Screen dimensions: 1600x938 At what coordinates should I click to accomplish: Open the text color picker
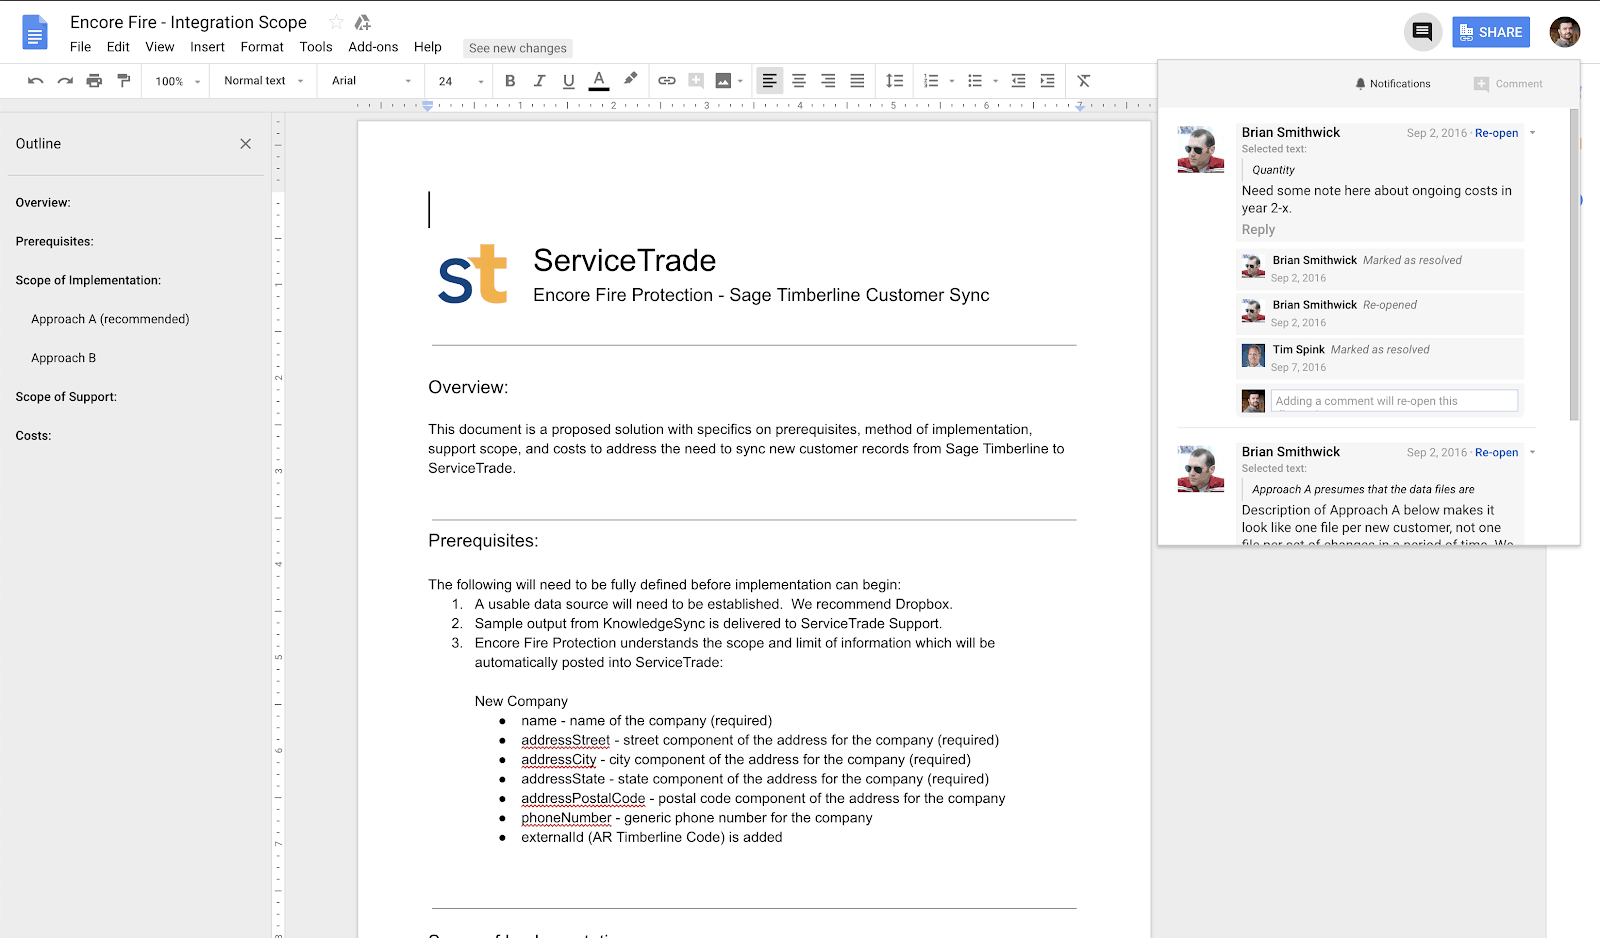click(599, 81)
